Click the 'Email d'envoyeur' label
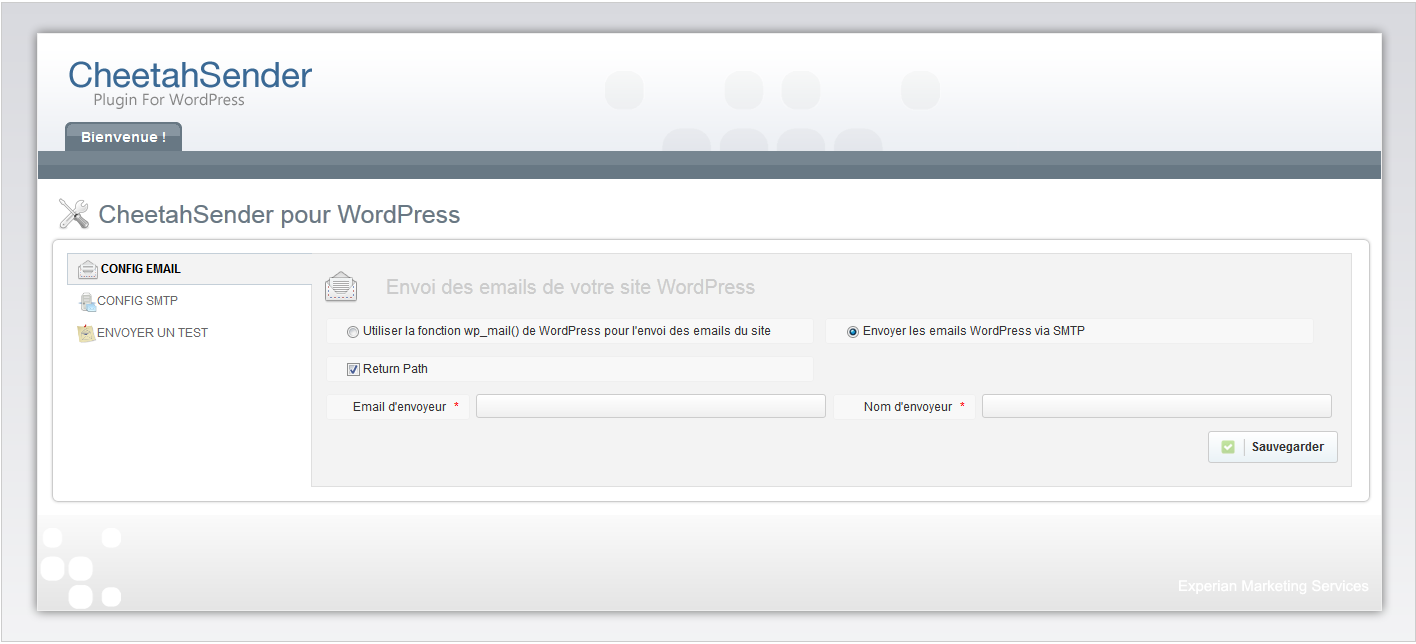Viewport: 1416px width, 644px height. [399, 407]
